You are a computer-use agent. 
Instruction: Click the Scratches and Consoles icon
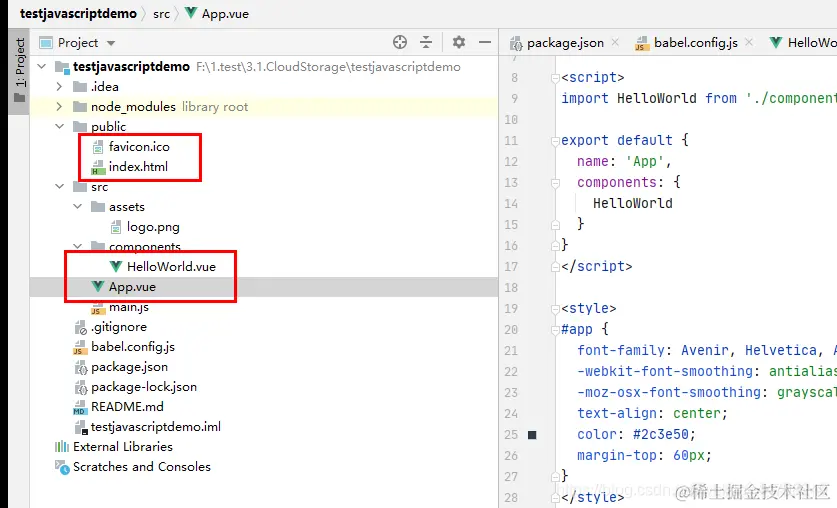pyautogui.click(x=62, y=467)
